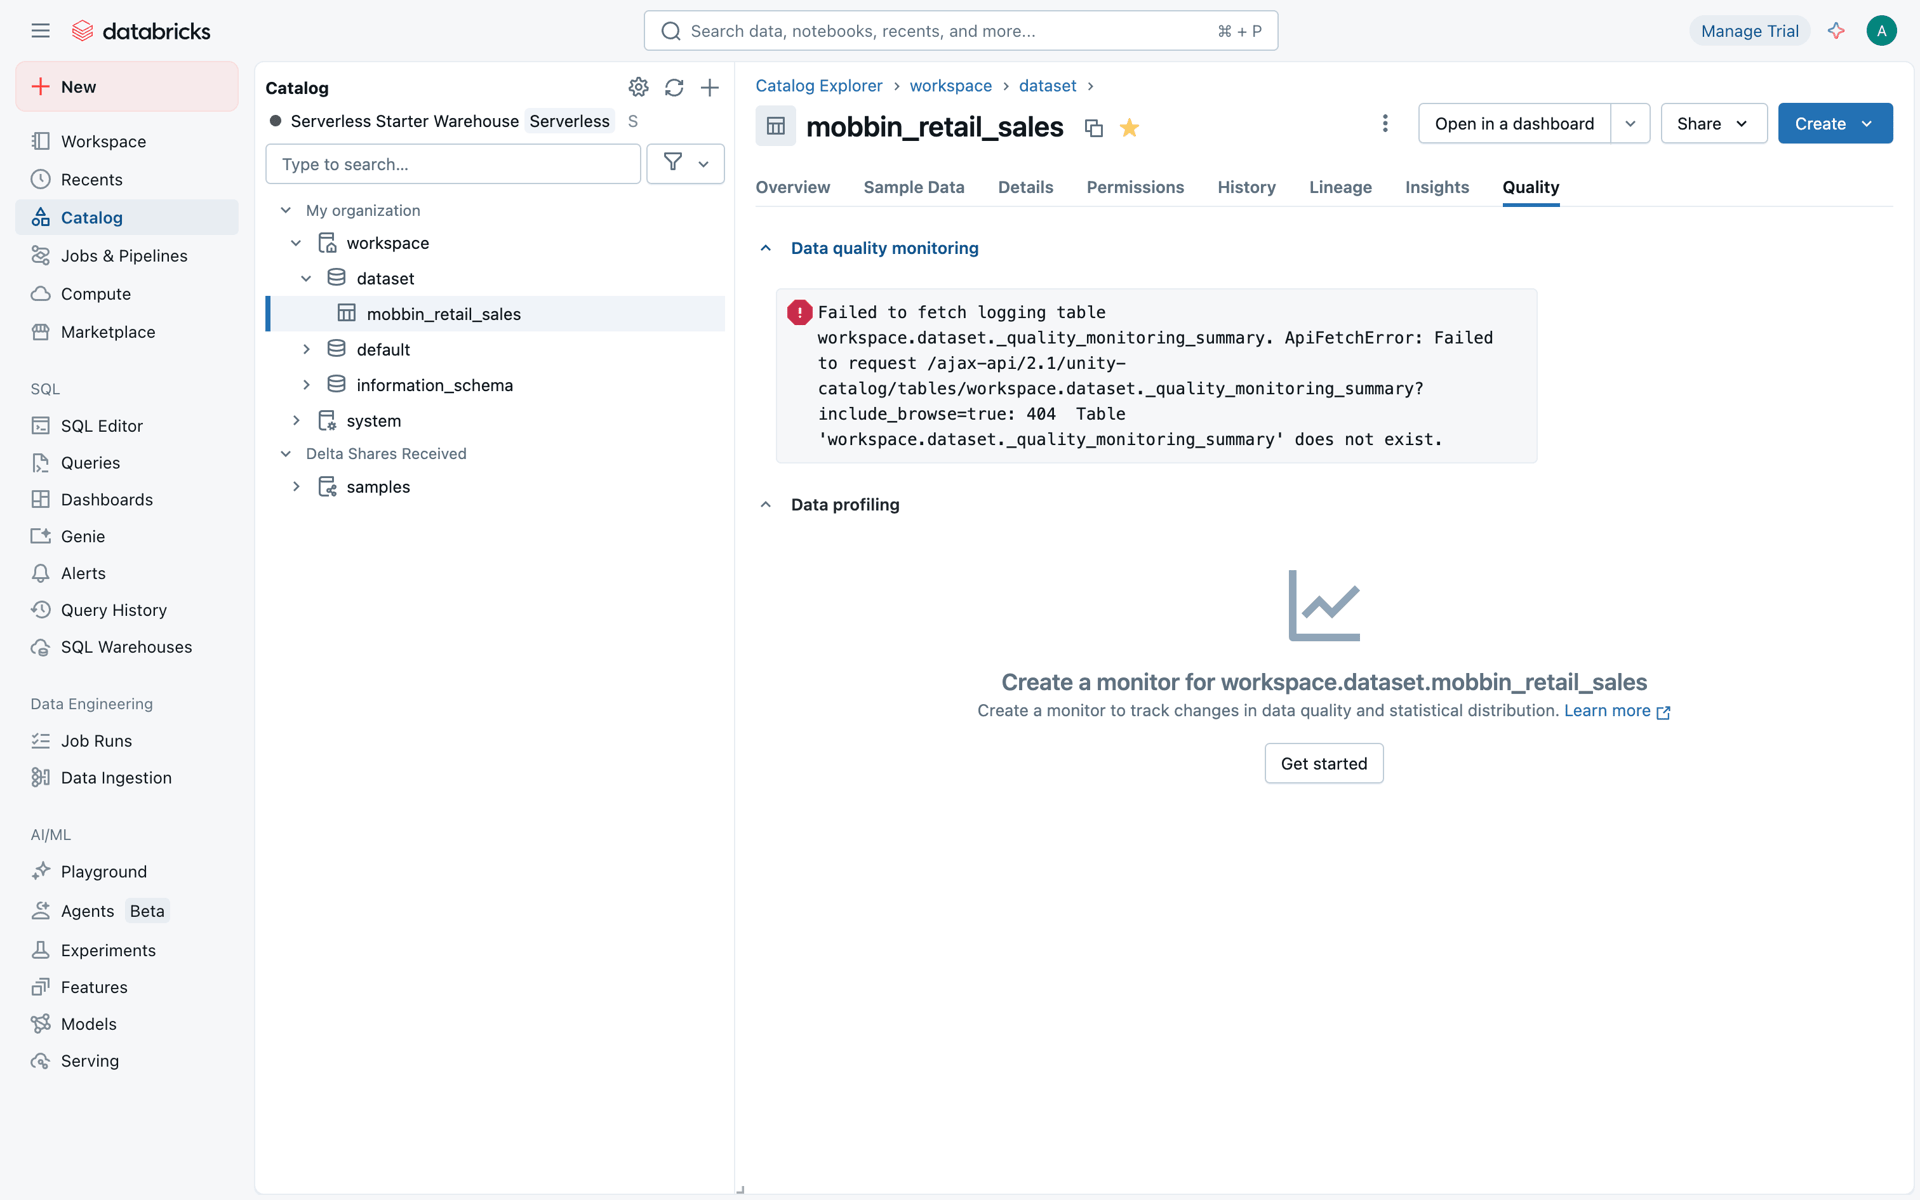Go to Recents

coord(127,179)
